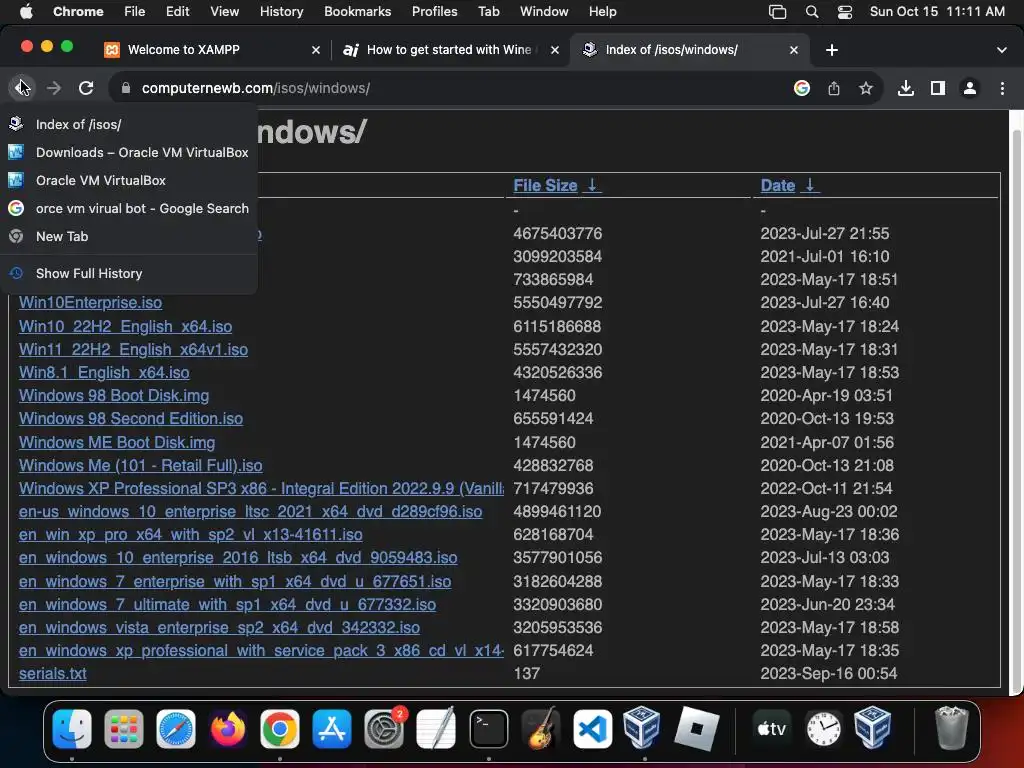The image size is (1024, 768).
Task: Open Windows 98 Boot Disk.img link
Action: pyautogui.click(x=114, y=395)
